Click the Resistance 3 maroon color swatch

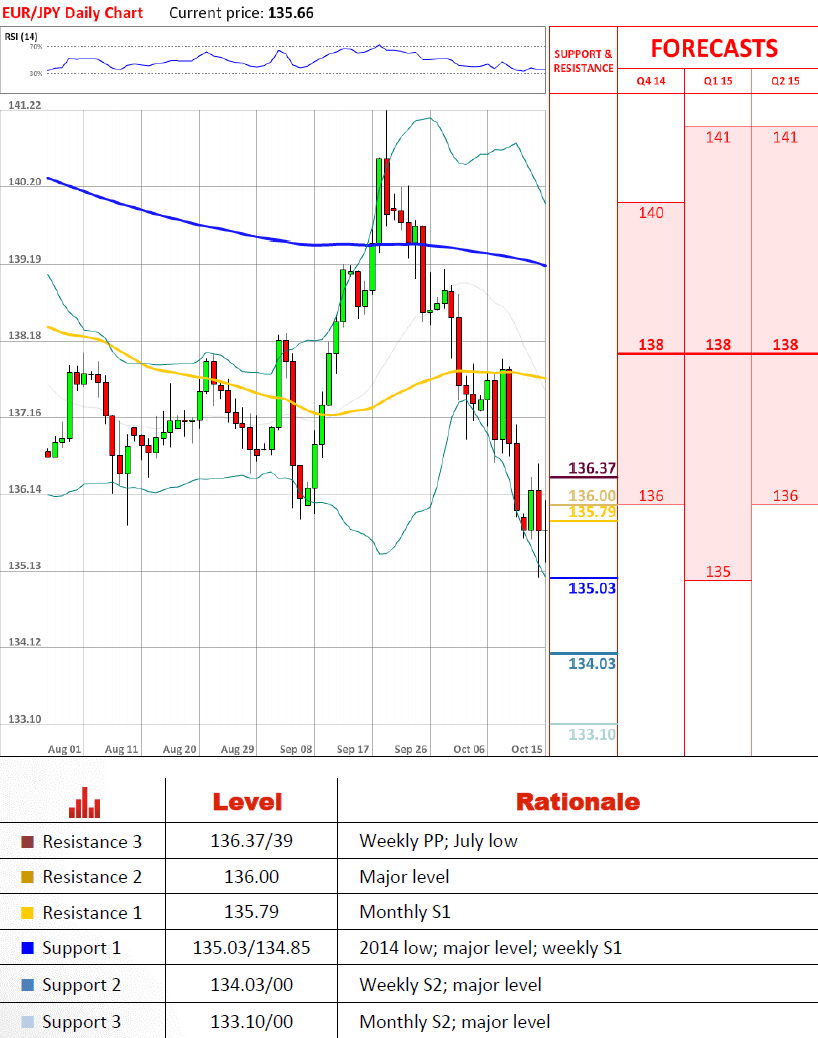[27, 842]
